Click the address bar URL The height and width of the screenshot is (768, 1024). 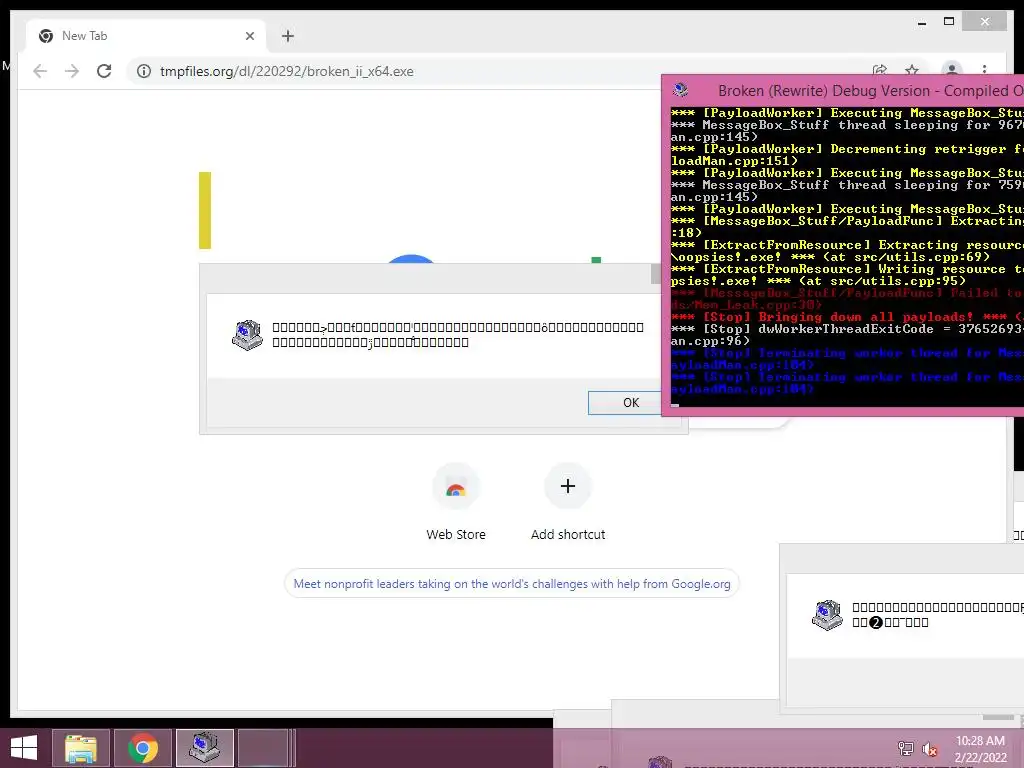coord(287,71)
